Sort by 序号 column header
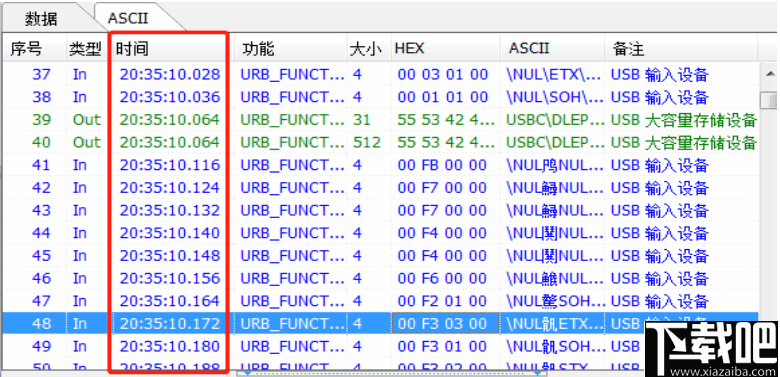780x377 pixels. pyautogui.click(x=26, y=49)
